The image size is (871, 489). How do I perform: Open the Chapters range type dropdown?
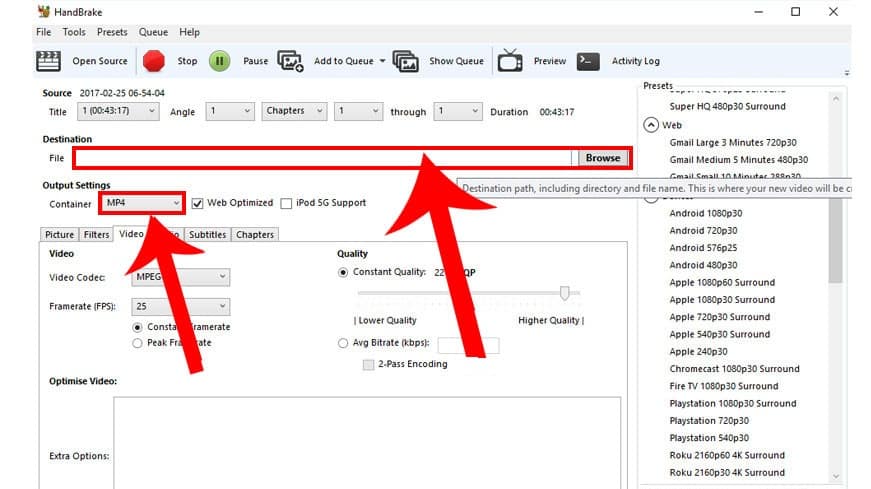[x=294, y=111]
